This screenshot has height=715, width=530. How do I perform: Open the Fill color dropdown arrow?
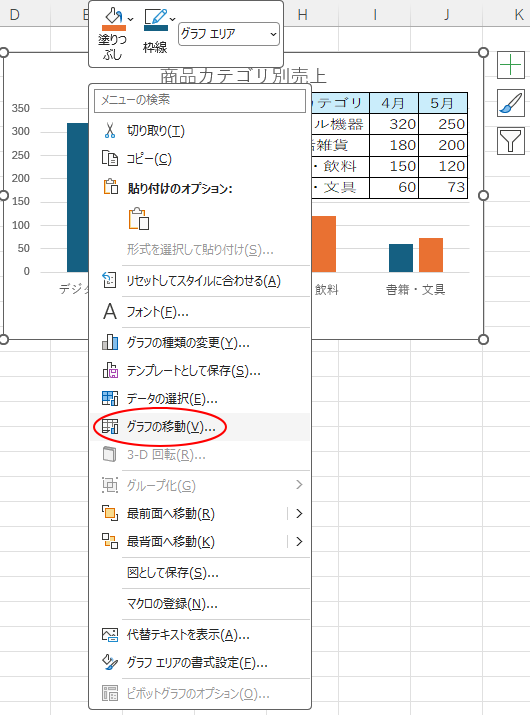pyautogui.click(x=130, y=19)
